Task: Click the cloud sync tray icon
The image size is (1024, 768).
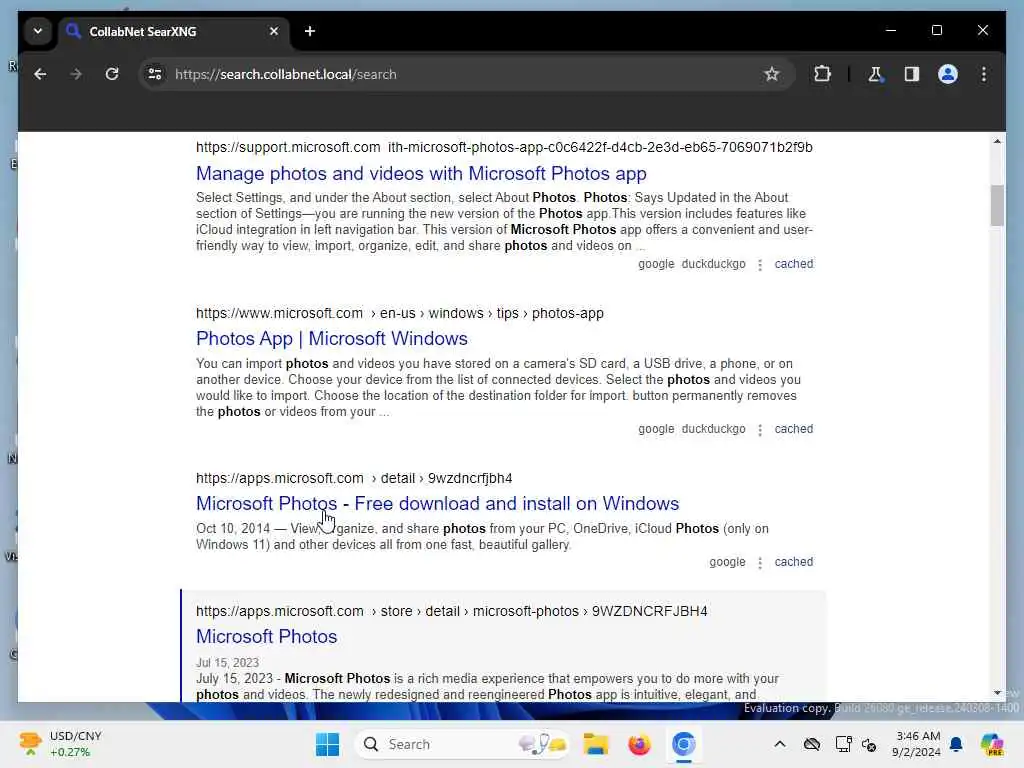Action: coord(812,744)
